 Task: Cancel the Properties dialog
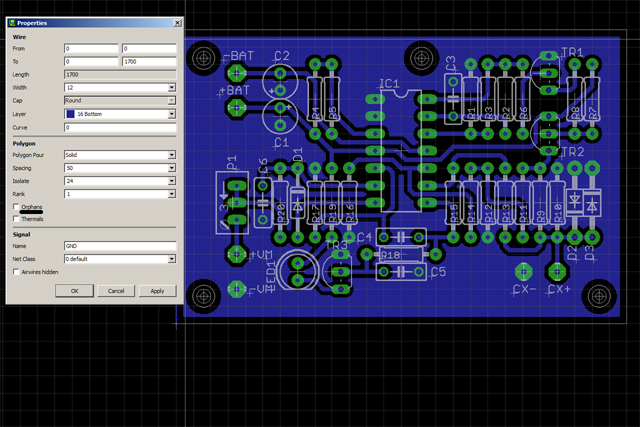(x=116, y=291)
